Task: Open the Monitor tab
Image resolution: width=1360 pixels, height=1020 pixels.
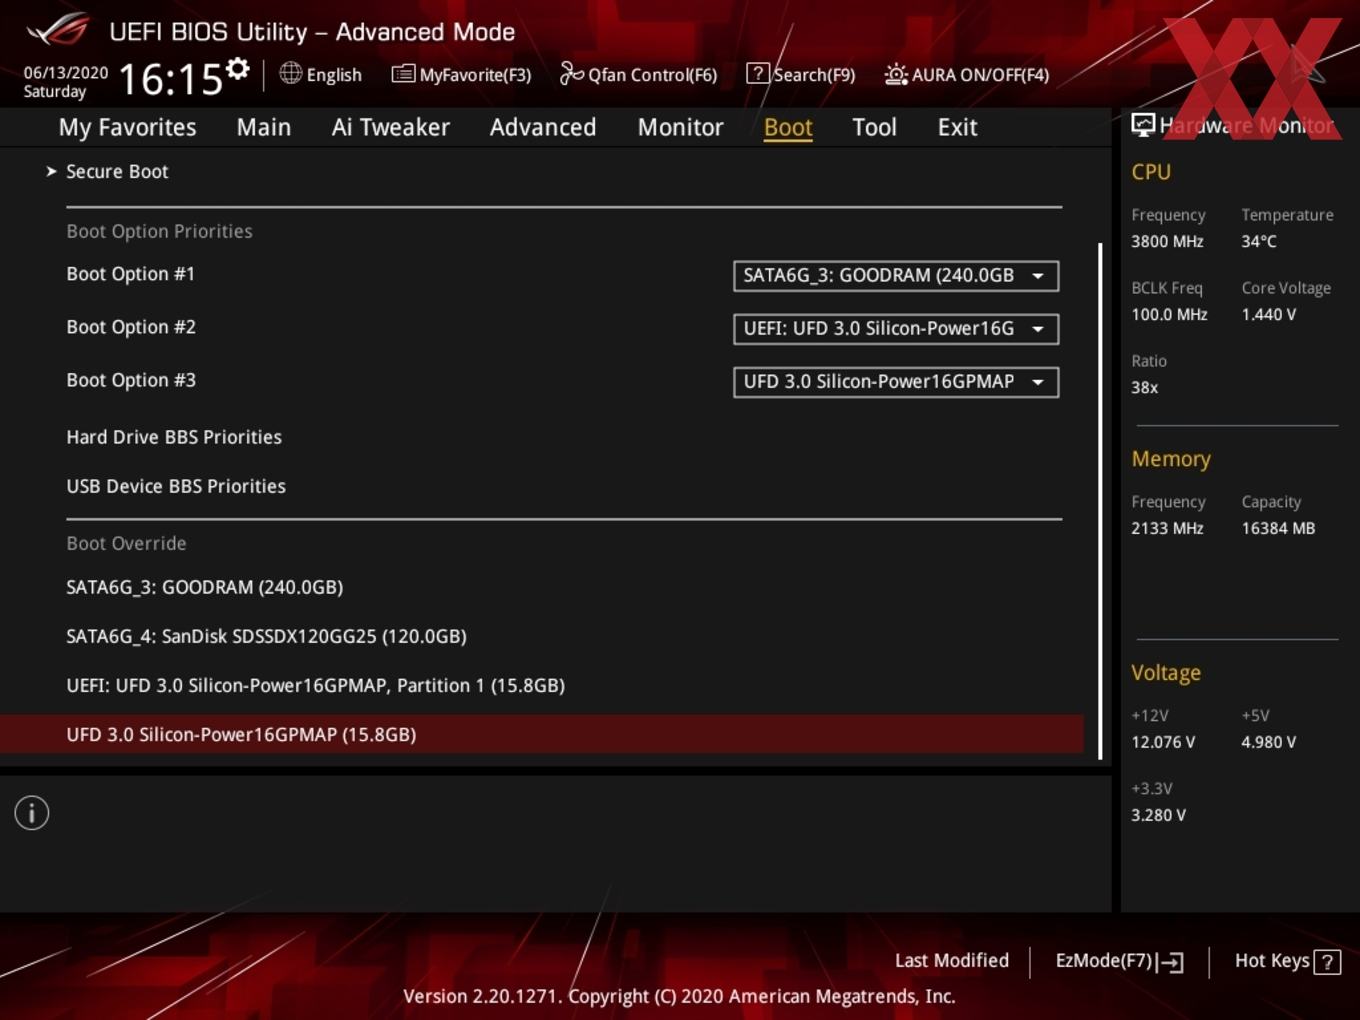Action: click(x=680, y=128)
